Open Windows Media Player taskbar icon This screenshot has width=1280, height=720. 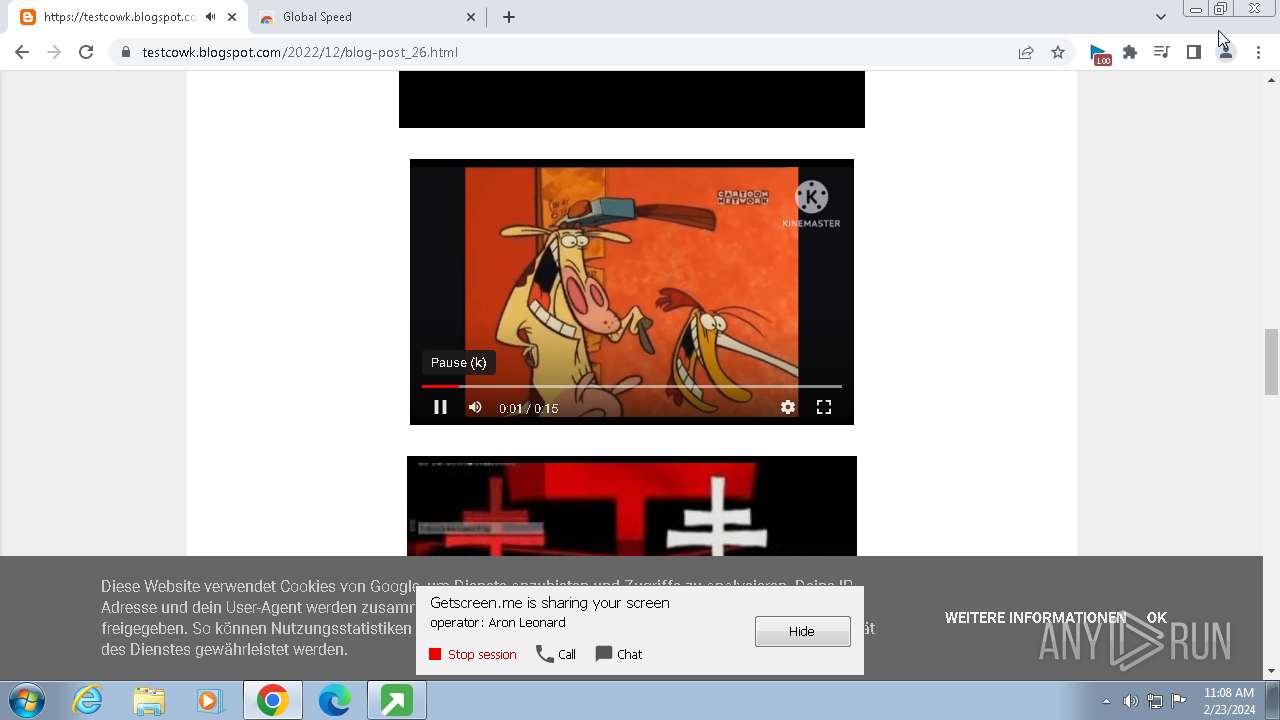pos(210,701)
